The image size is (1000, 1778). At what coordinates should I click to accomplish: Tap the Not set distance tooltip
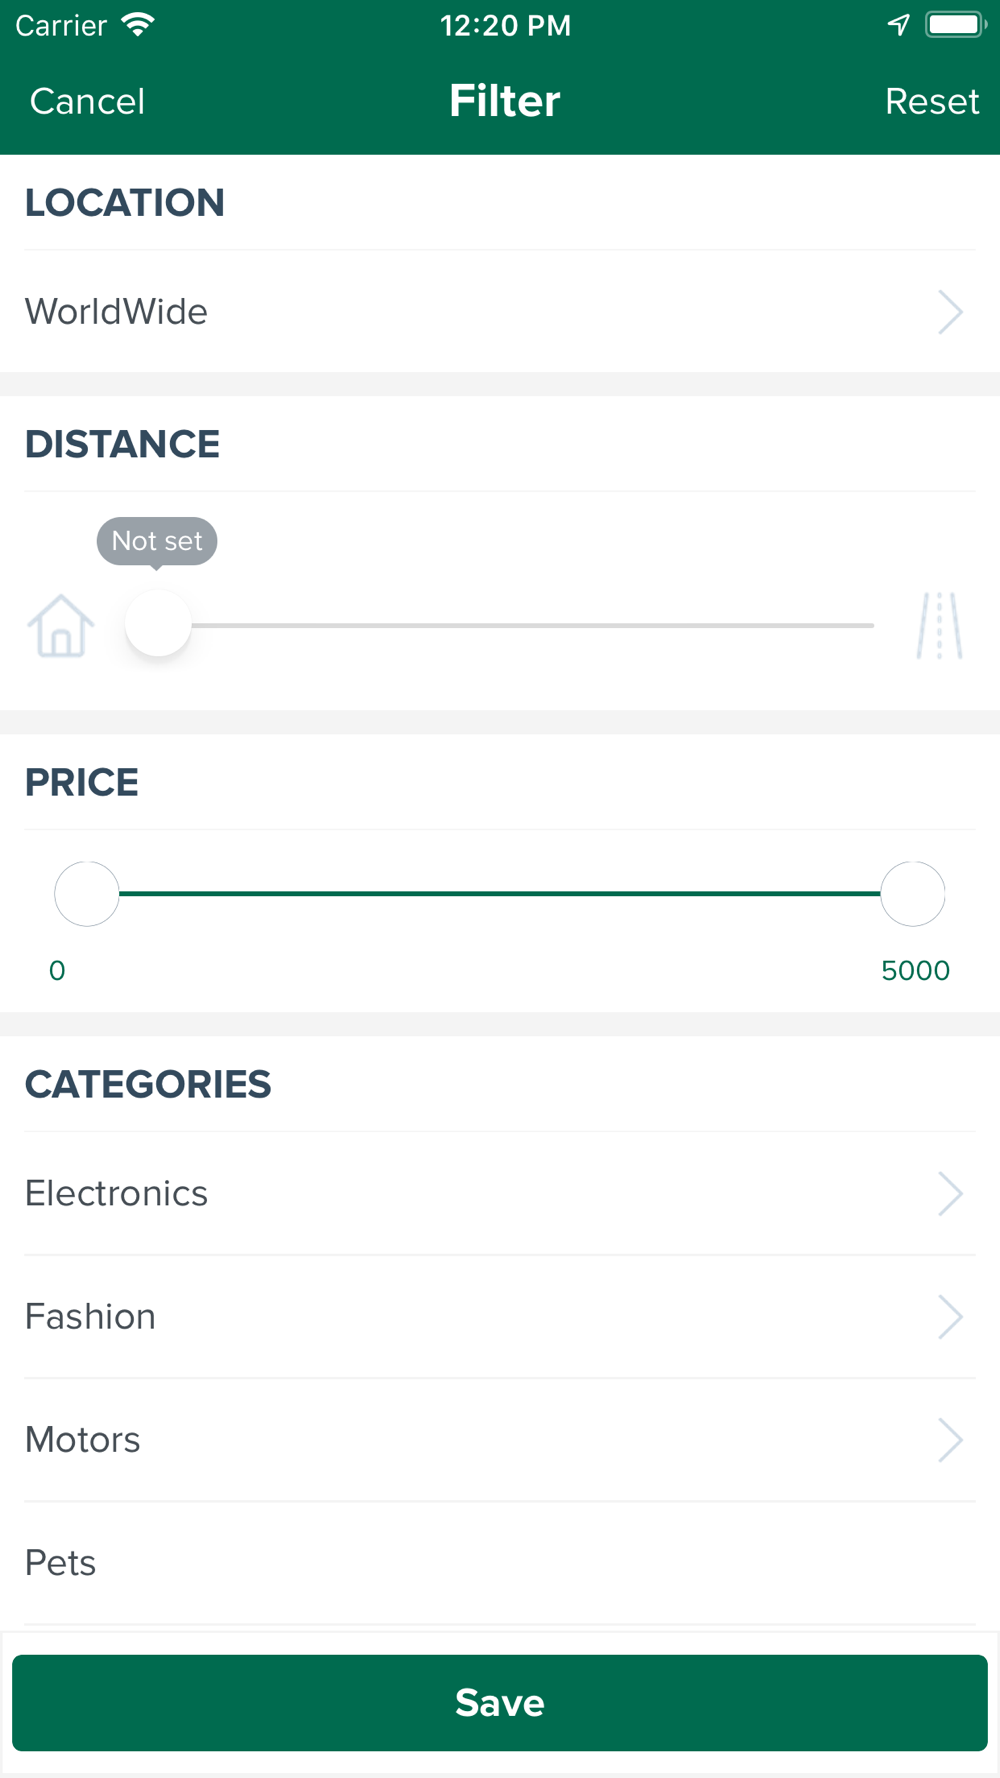(x=157, y=542)
